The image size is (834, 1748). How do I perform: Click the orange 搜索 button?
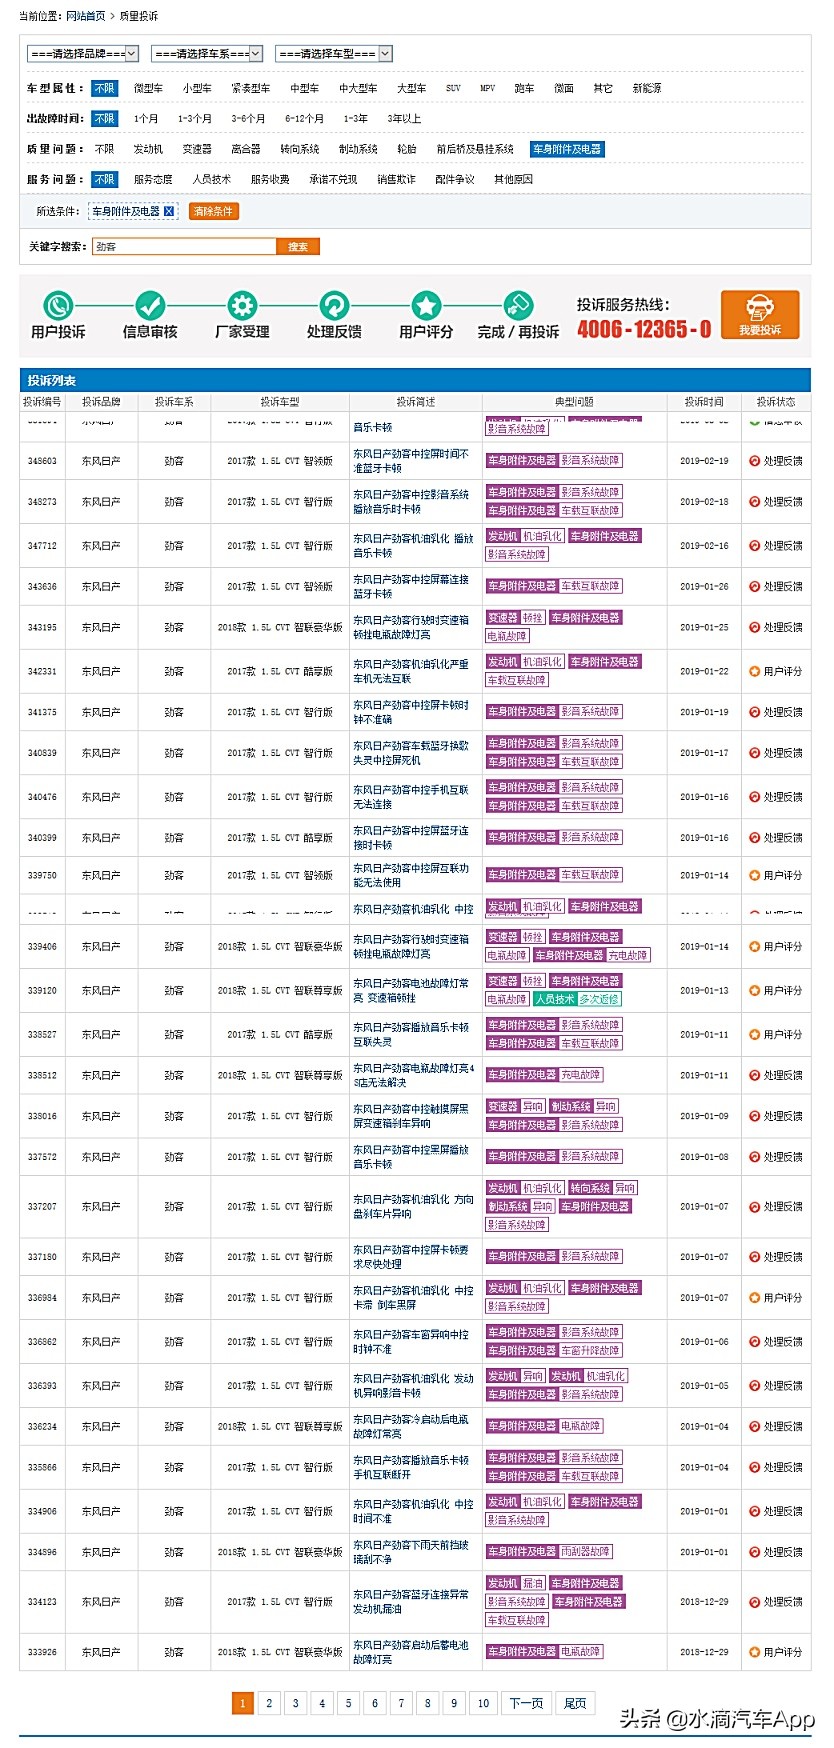tap(298, 246)
